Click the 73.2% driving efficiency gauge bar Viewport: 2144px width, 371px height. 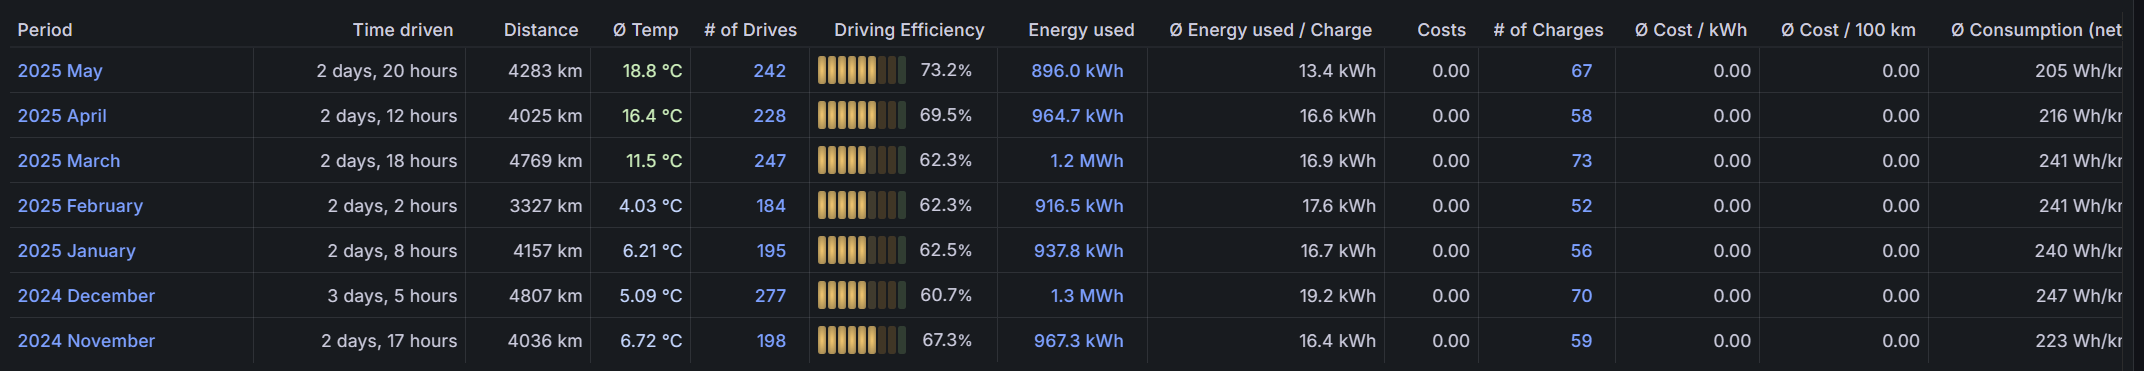pyautogui.click(x=862, y=71)
